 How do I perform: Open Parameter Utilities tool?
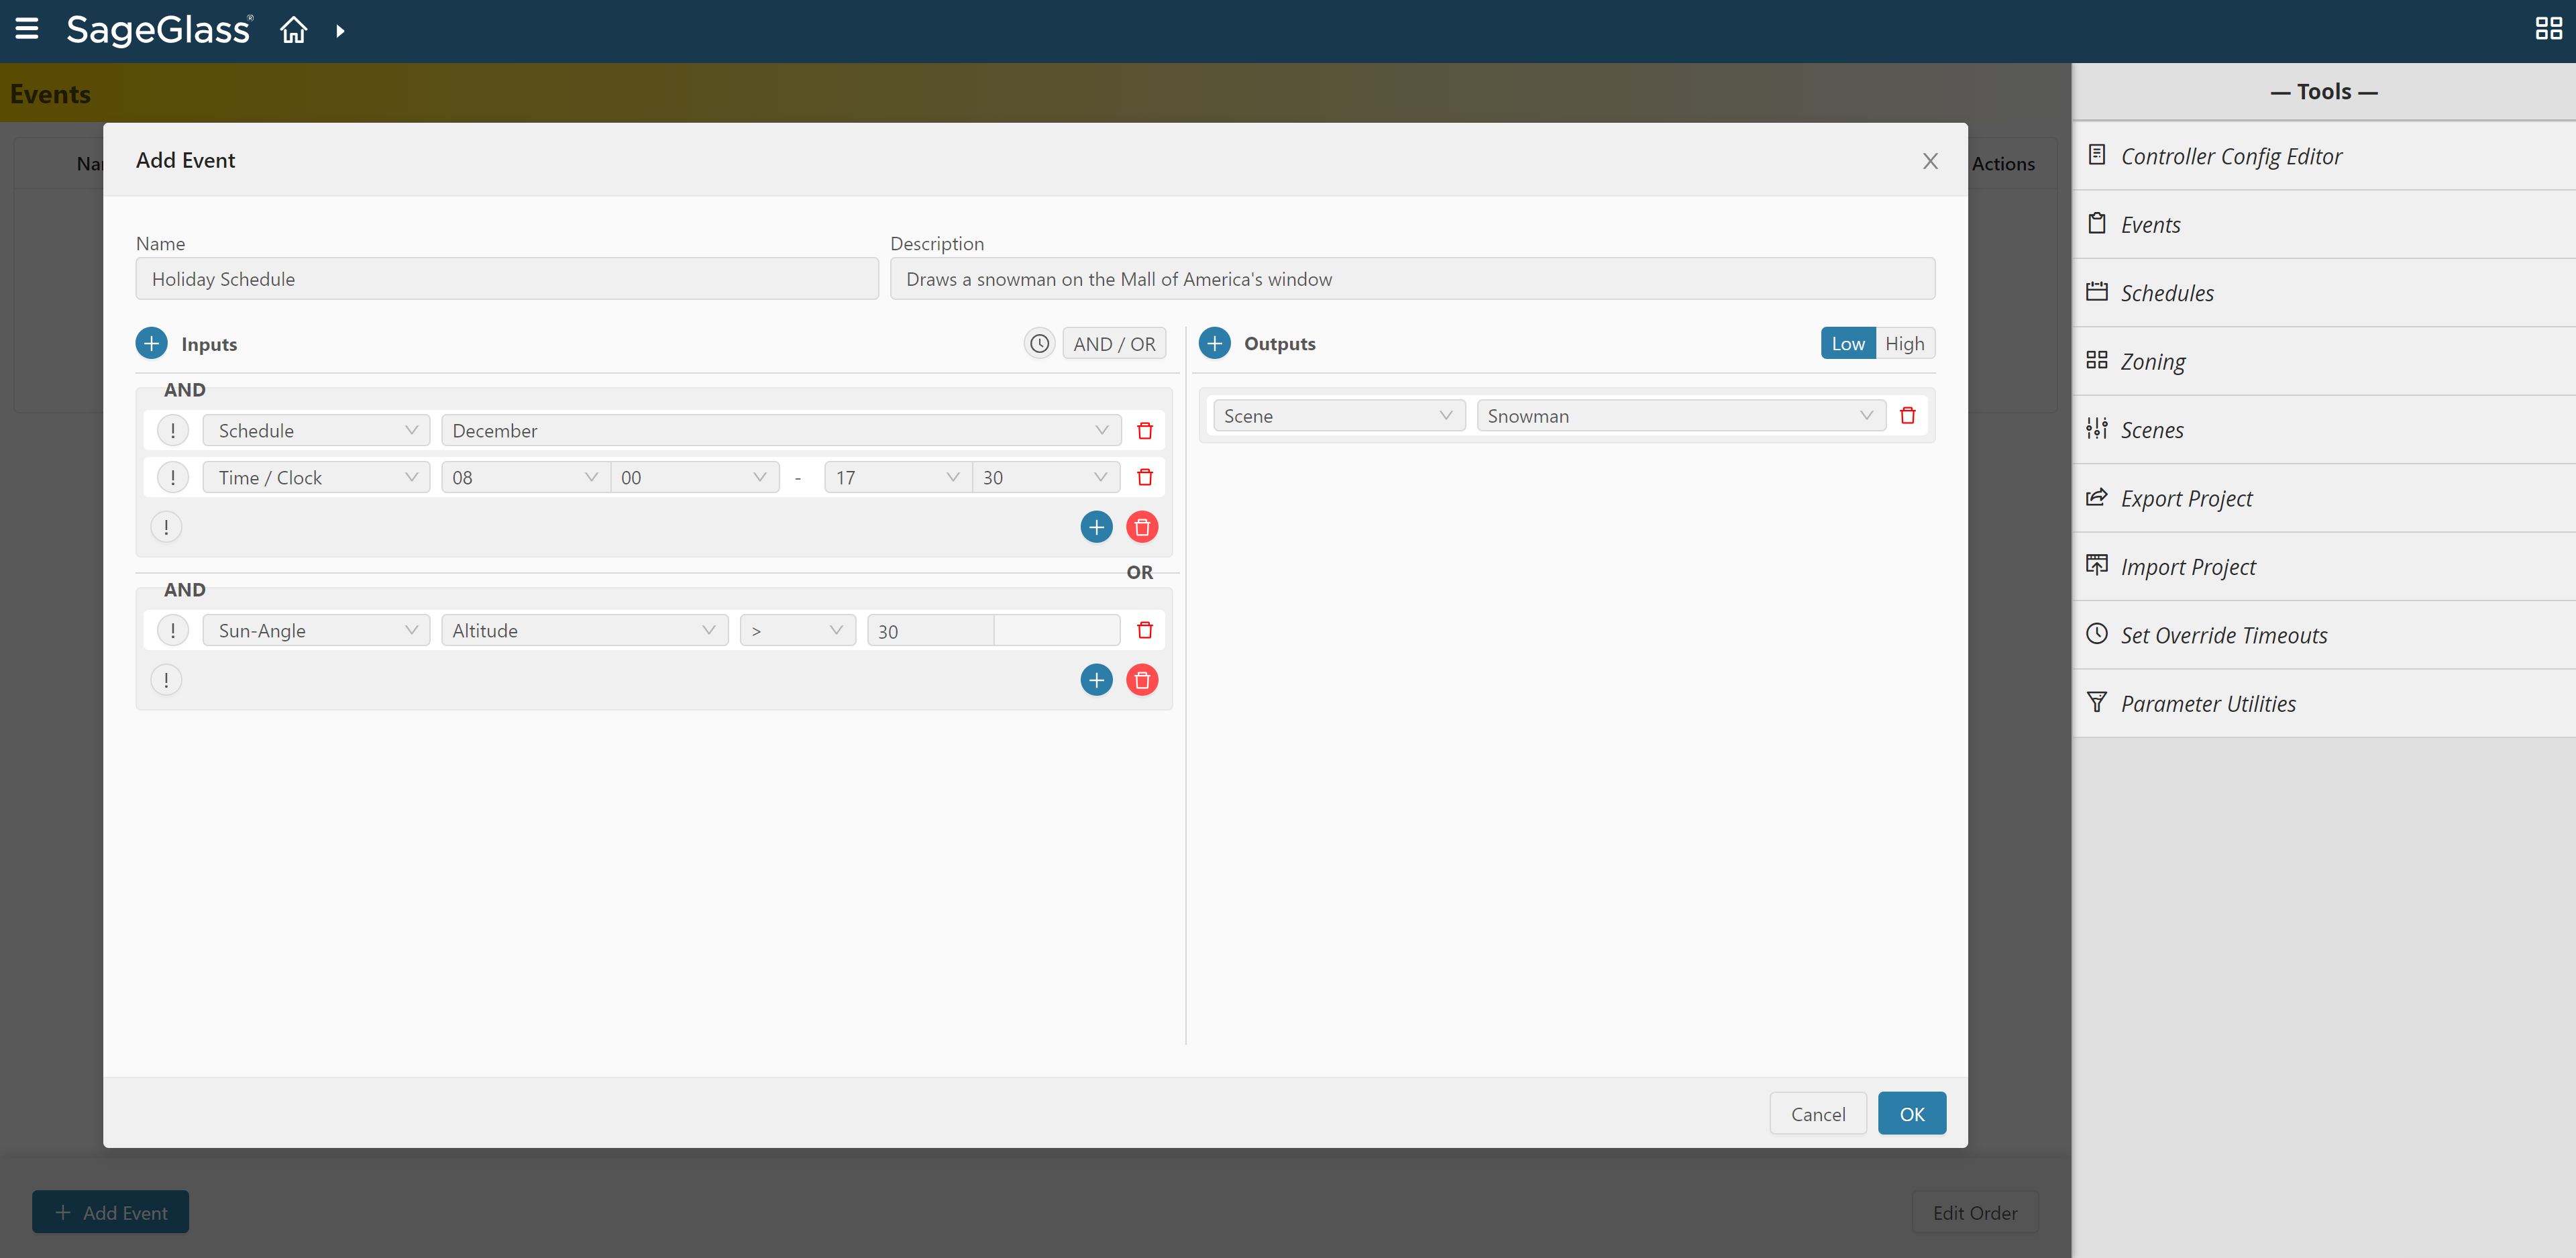[x=2324, y=704]
